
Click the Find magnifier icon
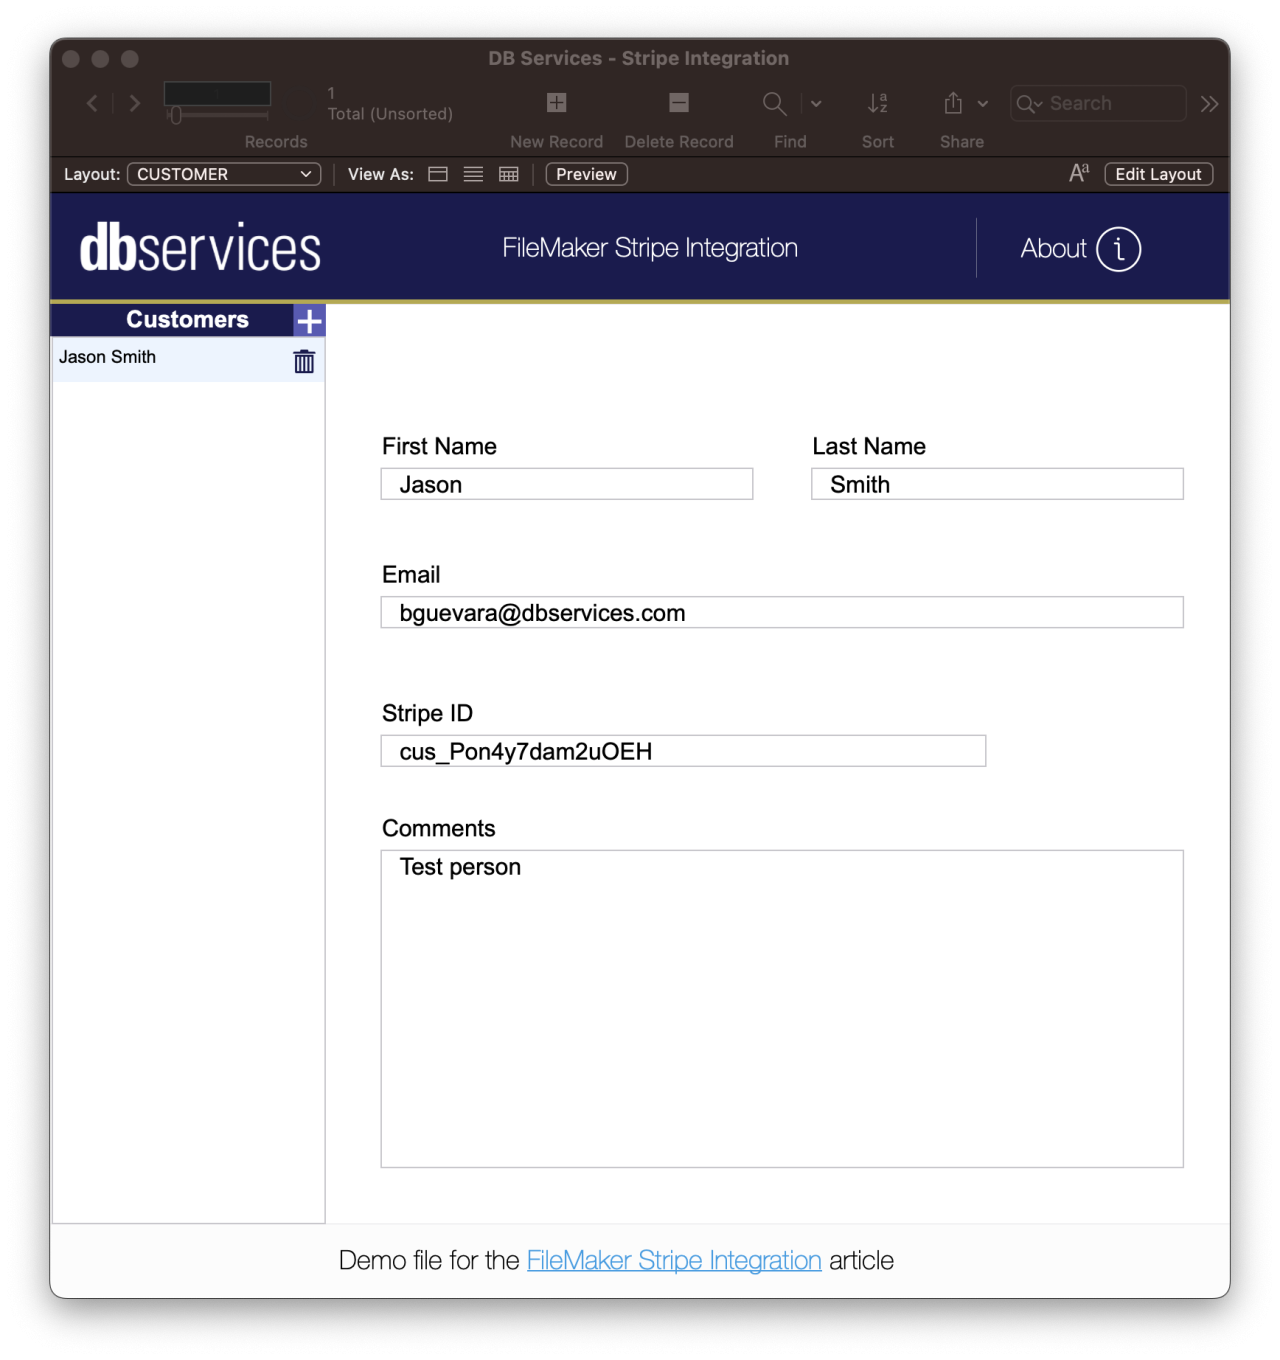click(x=774, y=103)
